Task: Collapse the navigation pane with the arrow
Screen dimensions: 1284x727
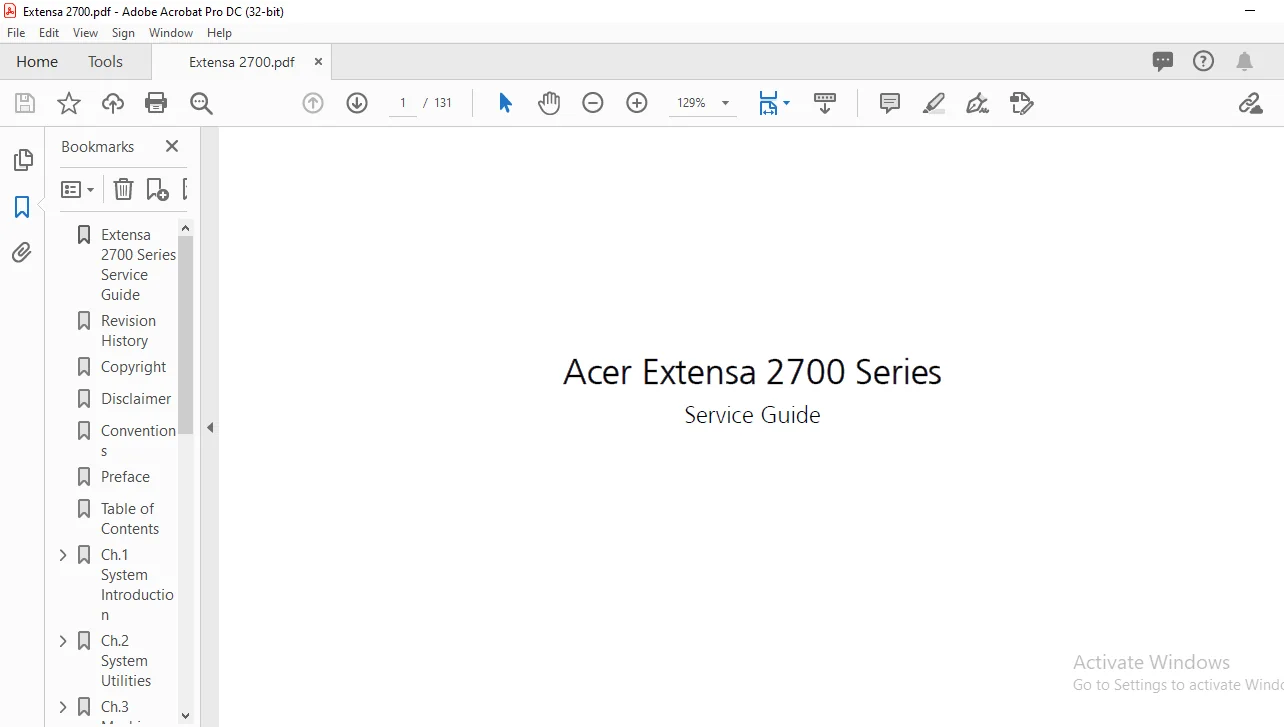Action: [x=210, y=427]
